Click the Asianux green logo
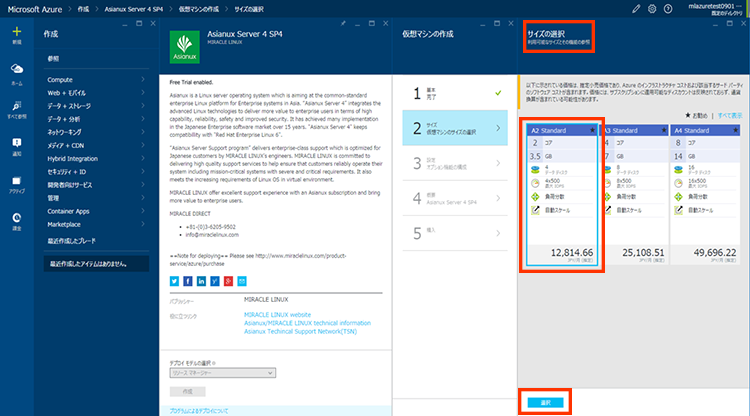This screenshot has width=750, height=416. 185,47
